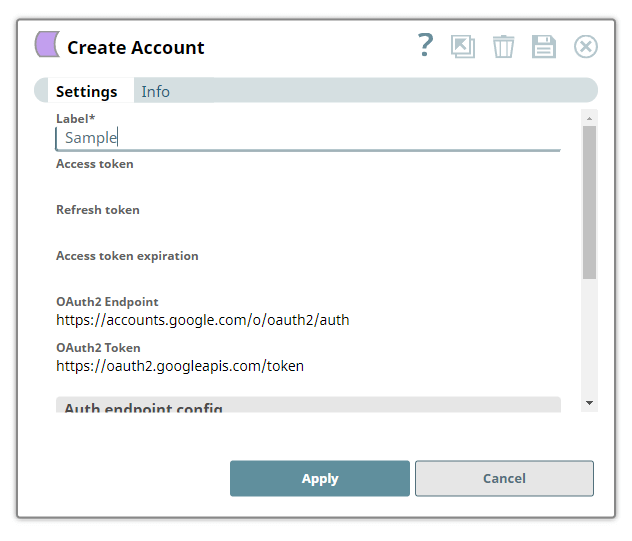This screenshot has width=632, height=541.
Task: Click the Label input field
Action: (x=307, y=138)
